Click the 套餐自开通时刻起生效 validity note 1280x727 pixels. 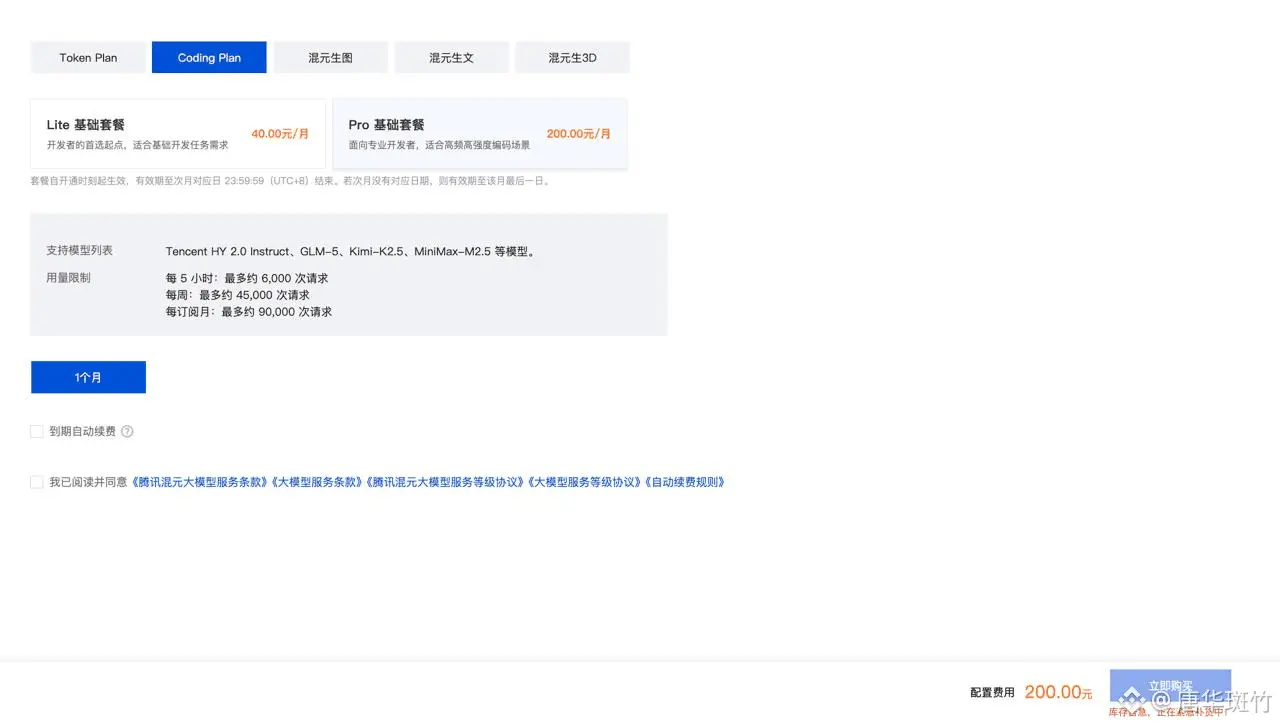coord(290,181)
